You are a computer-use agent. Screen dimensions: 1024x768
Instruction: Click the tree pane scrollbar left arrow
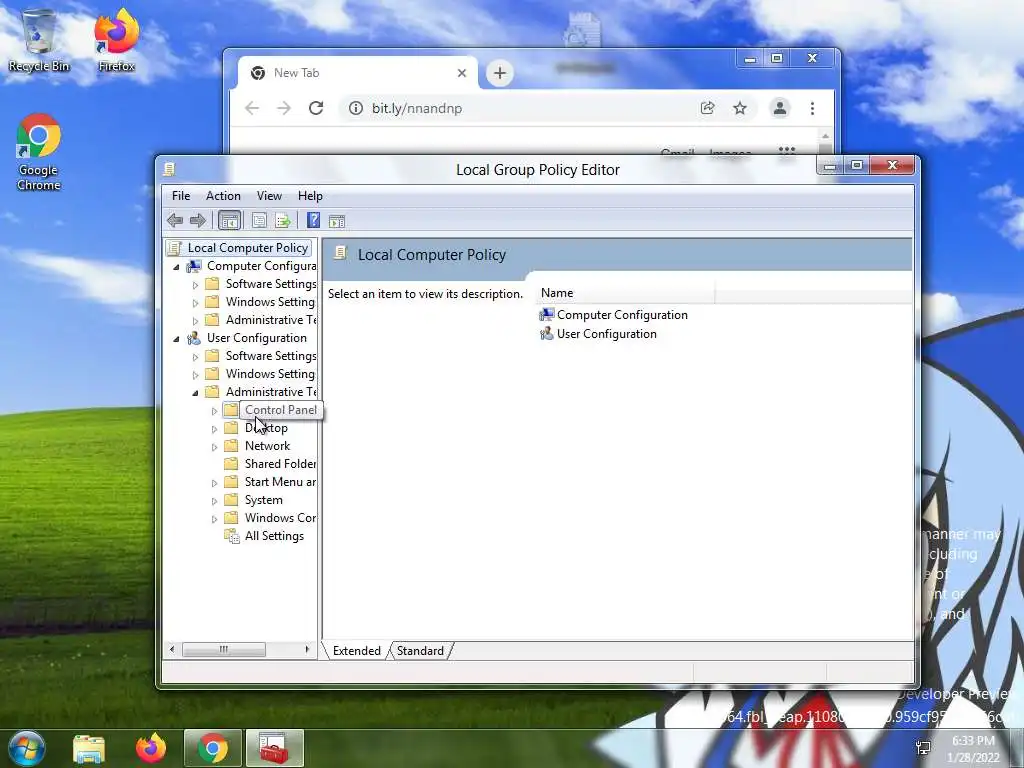172,649
